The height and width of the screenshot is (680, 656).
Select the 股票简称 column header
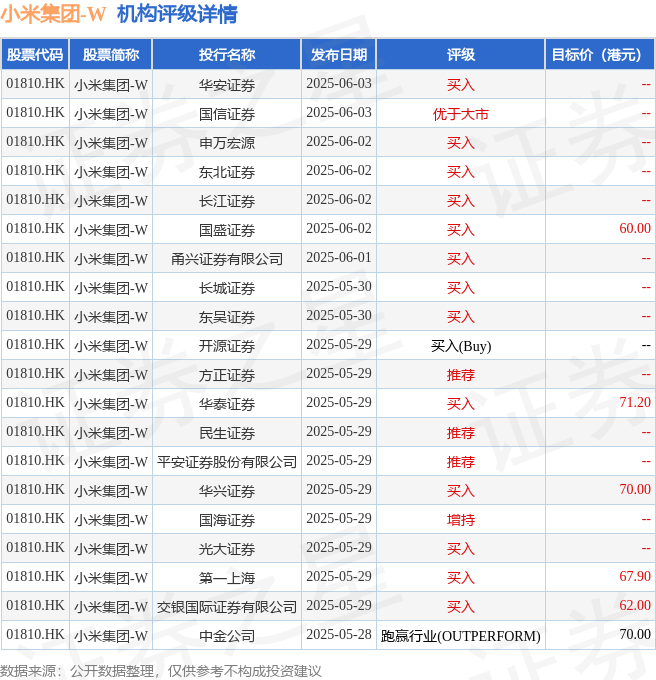tap(111, 55)
